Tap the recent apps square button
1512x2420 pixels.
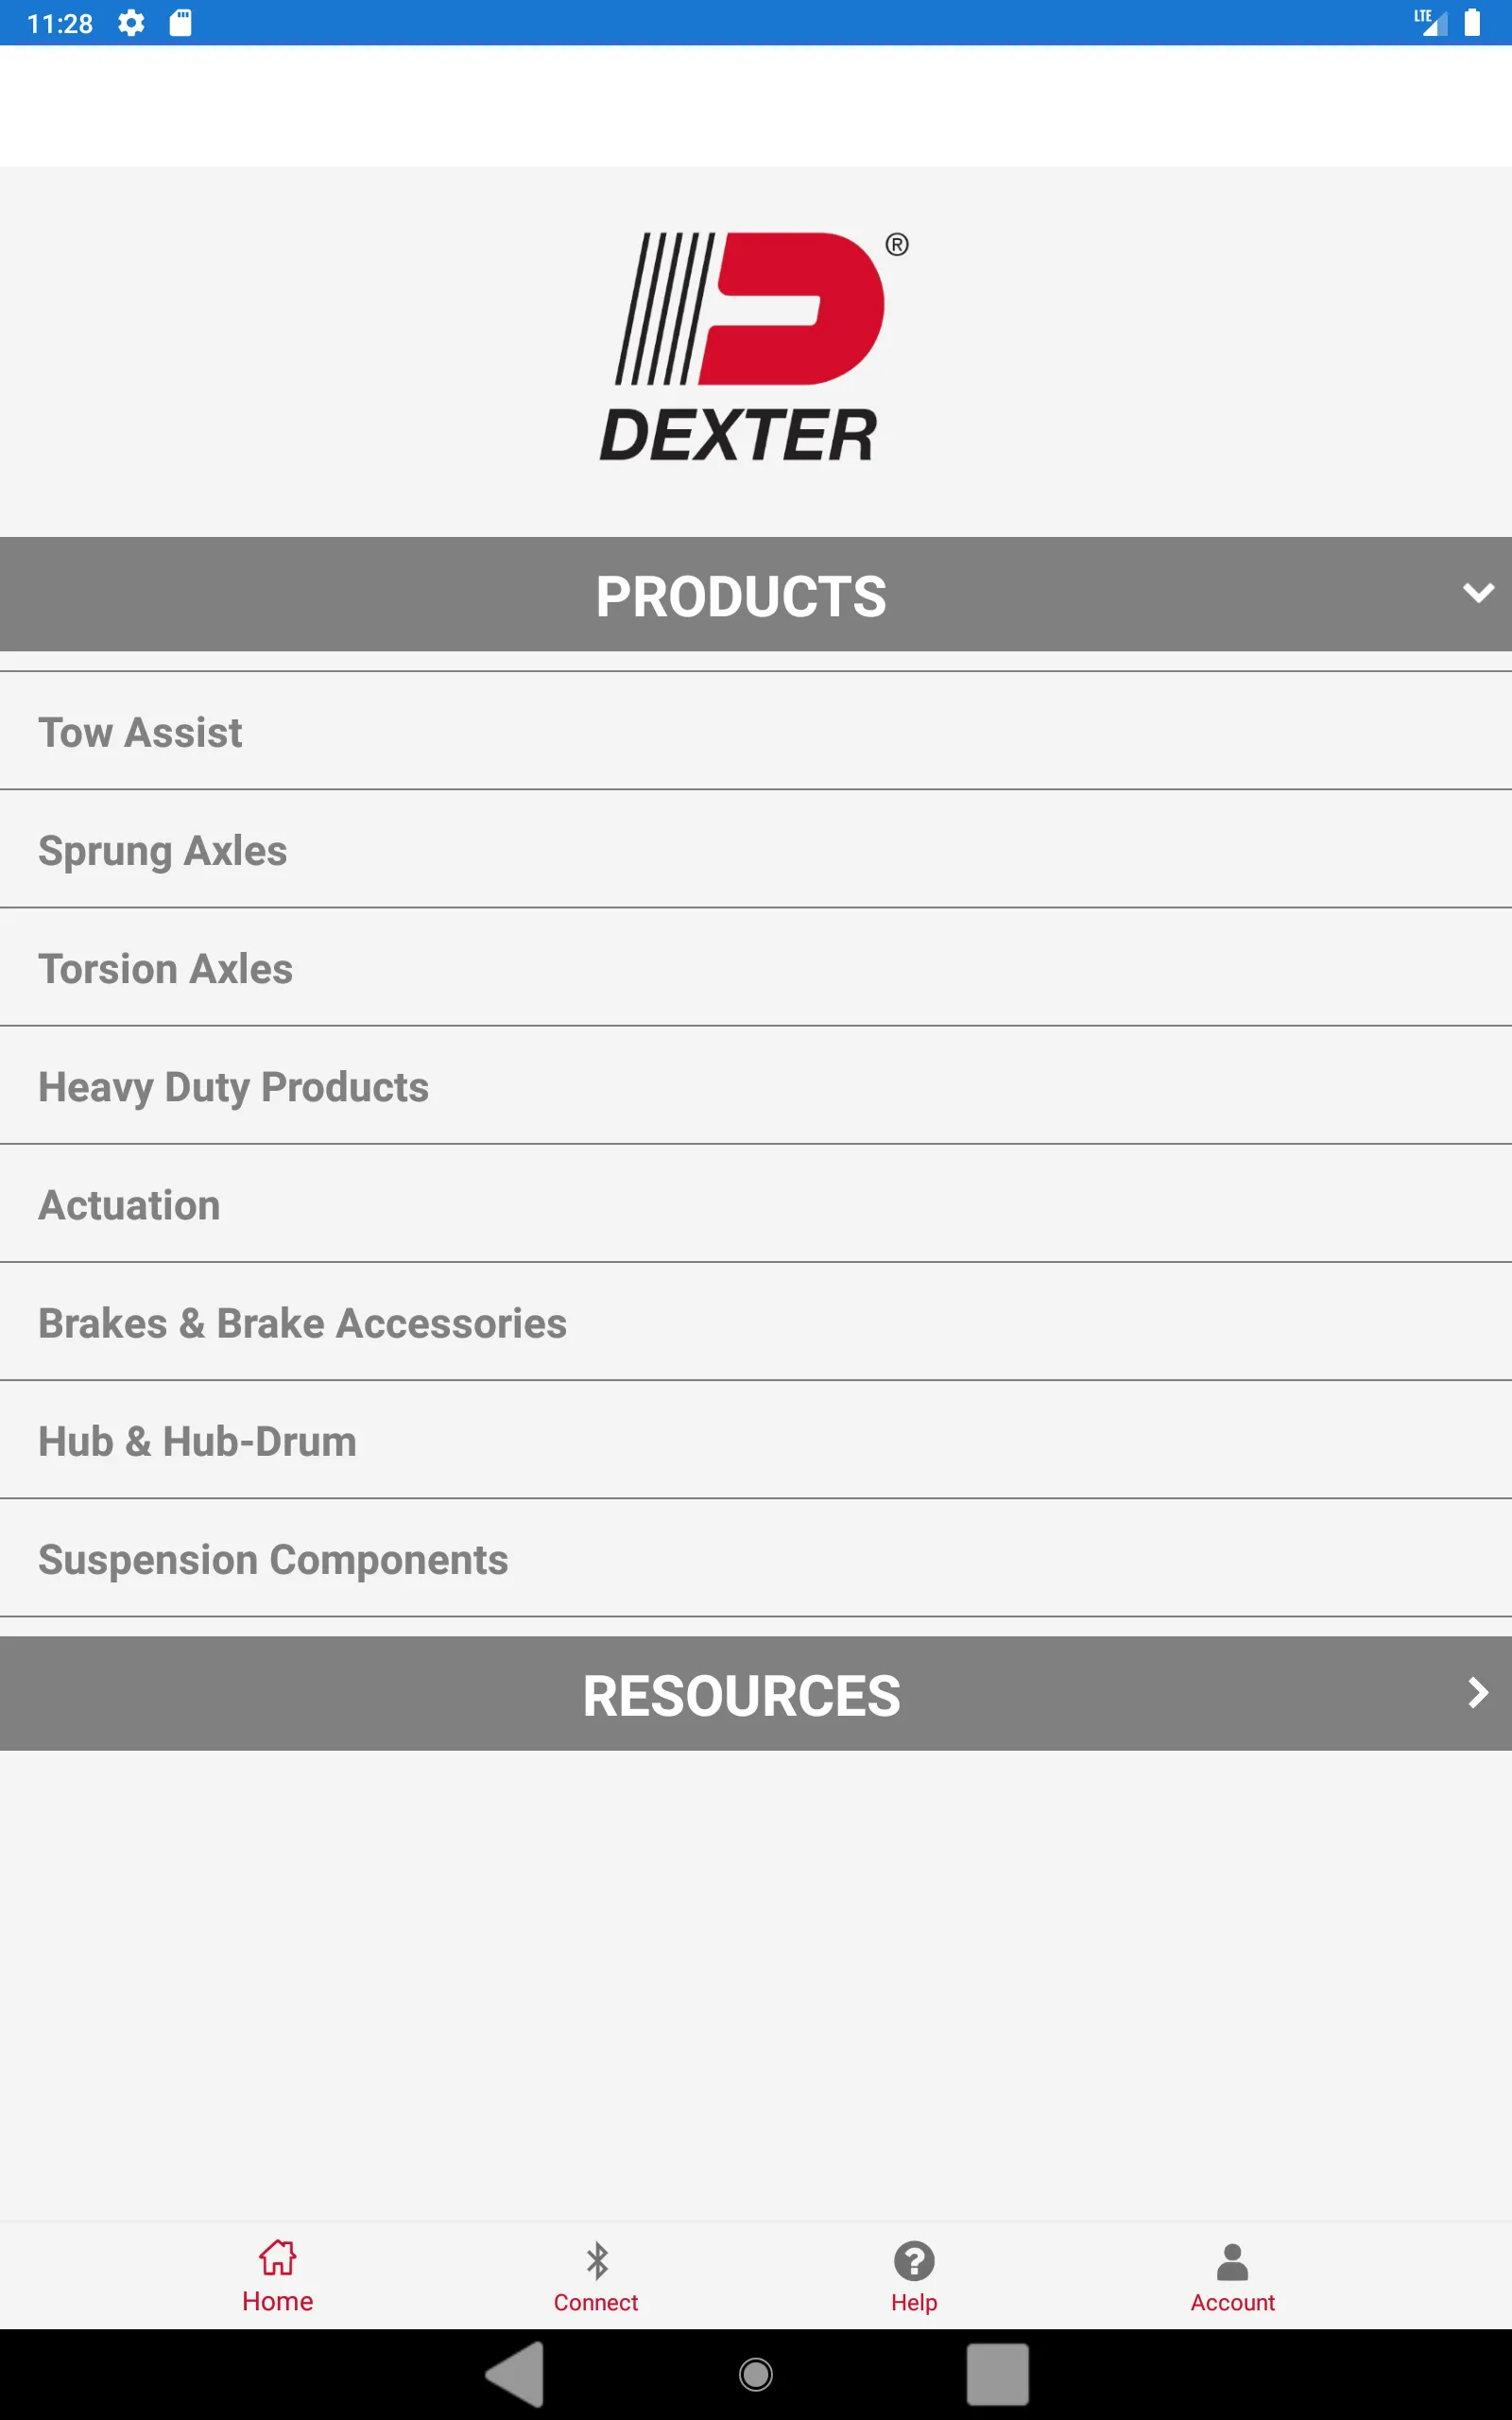(x=997, y=2372)
